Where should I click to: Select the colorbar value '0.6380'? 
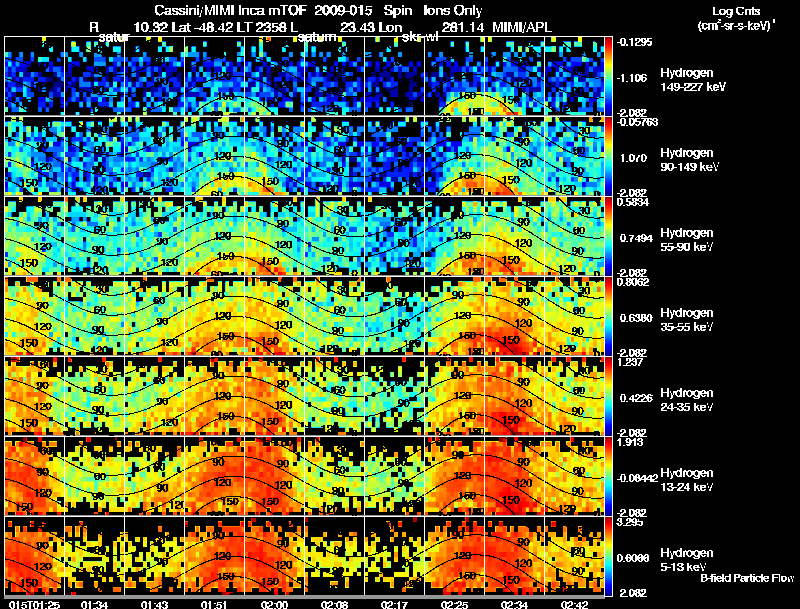[x=636, y=318]
